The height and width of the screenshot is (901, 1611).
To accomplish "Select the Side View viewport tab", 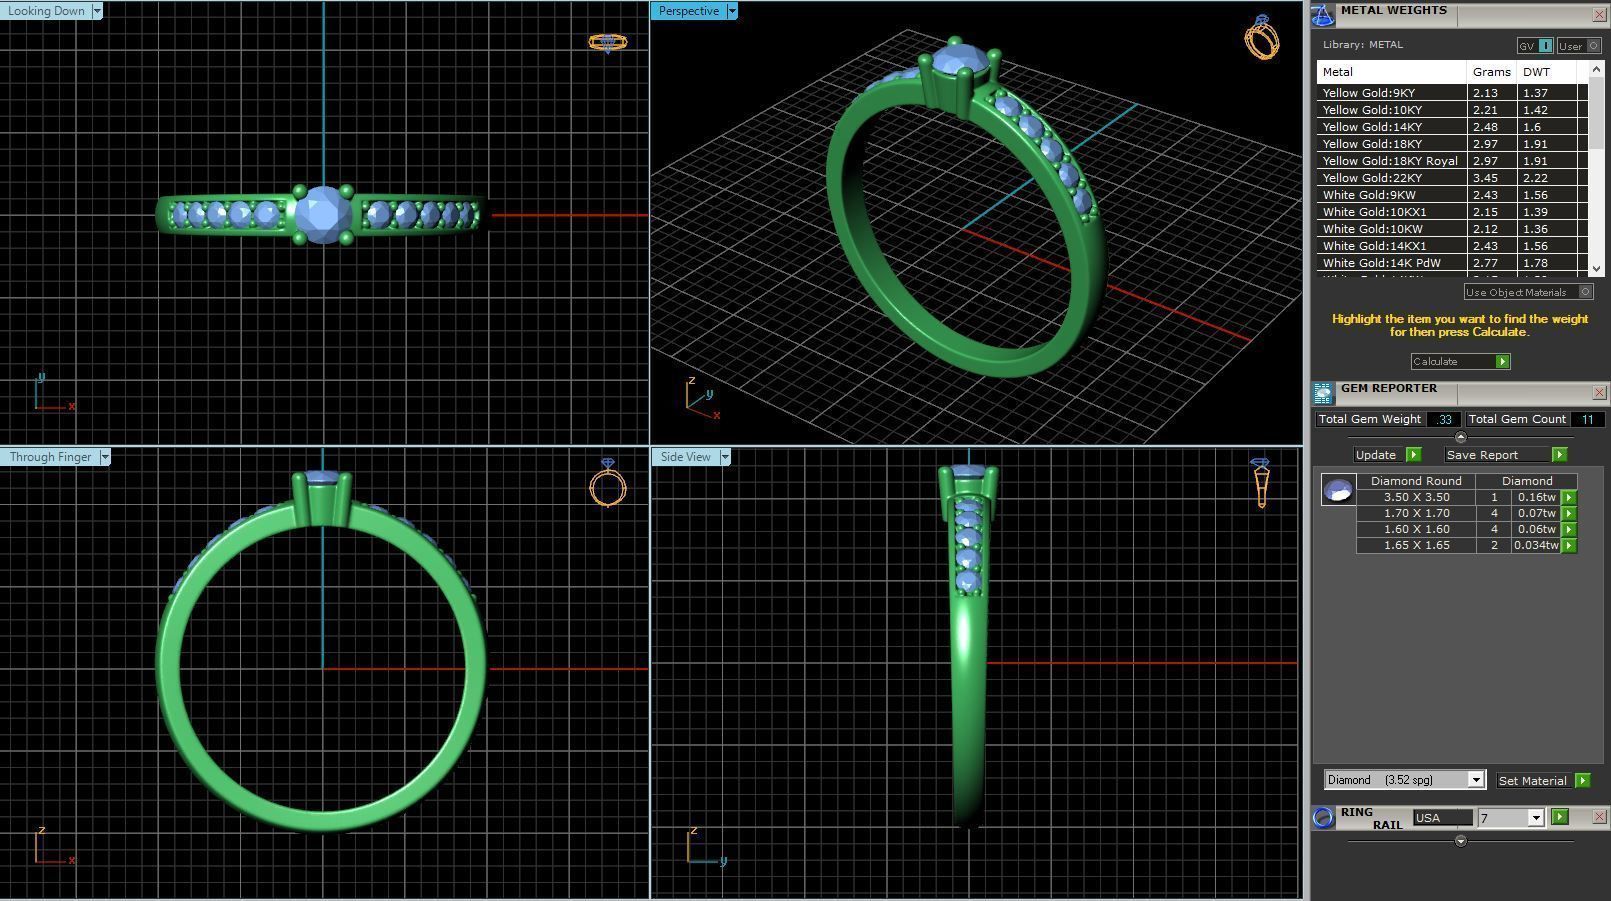I will 685,457.
